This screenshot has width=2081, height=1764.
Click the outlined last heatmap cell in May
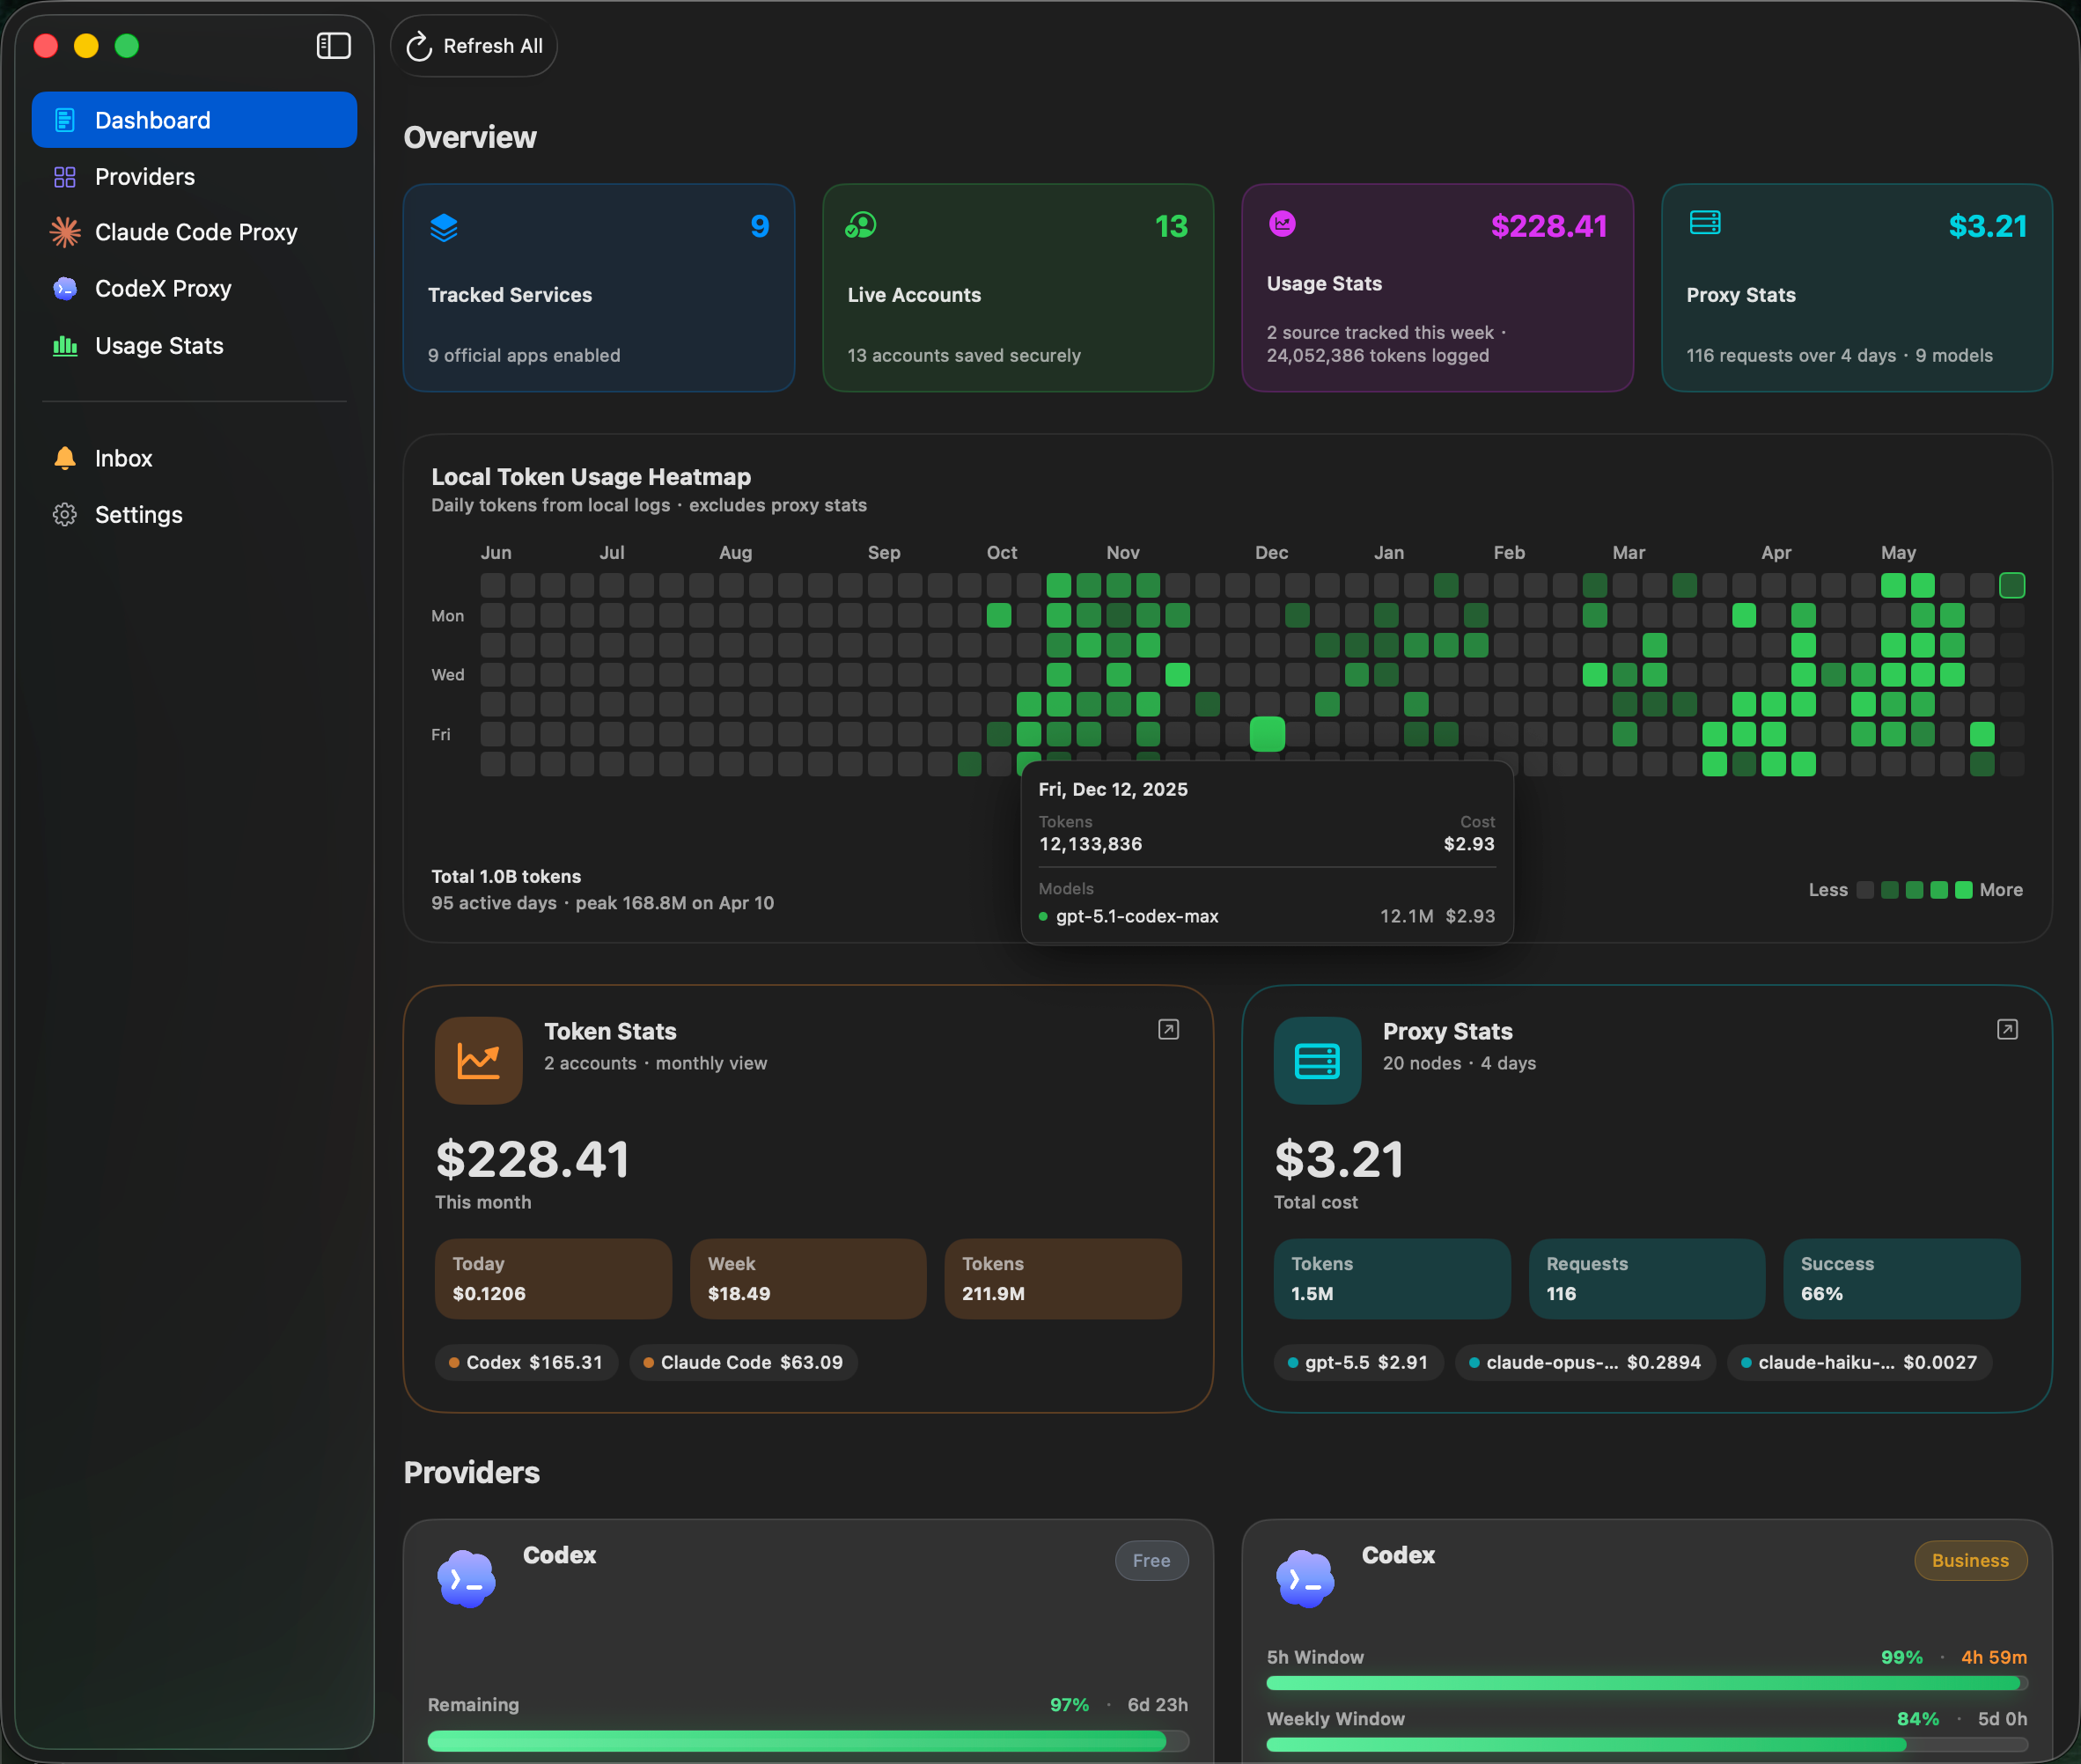2012,585
